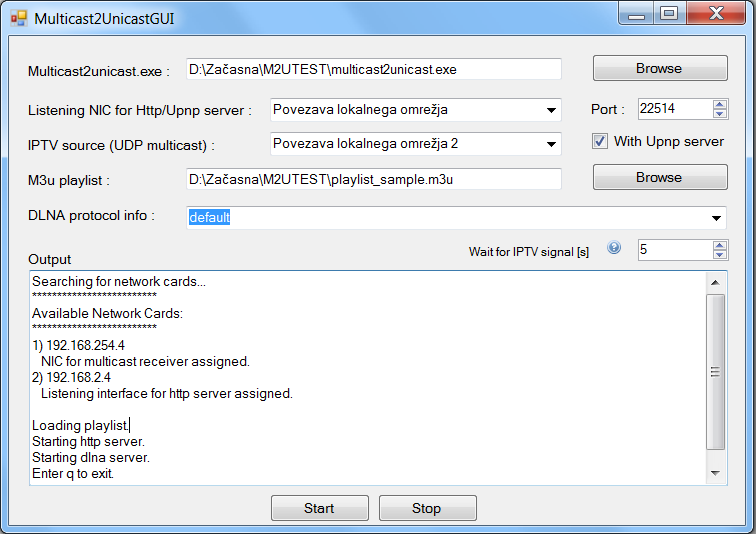Image resolution: width=756 pixels, height=534 pixels.
Task: Click the Stop button
Action: [428, 508]
